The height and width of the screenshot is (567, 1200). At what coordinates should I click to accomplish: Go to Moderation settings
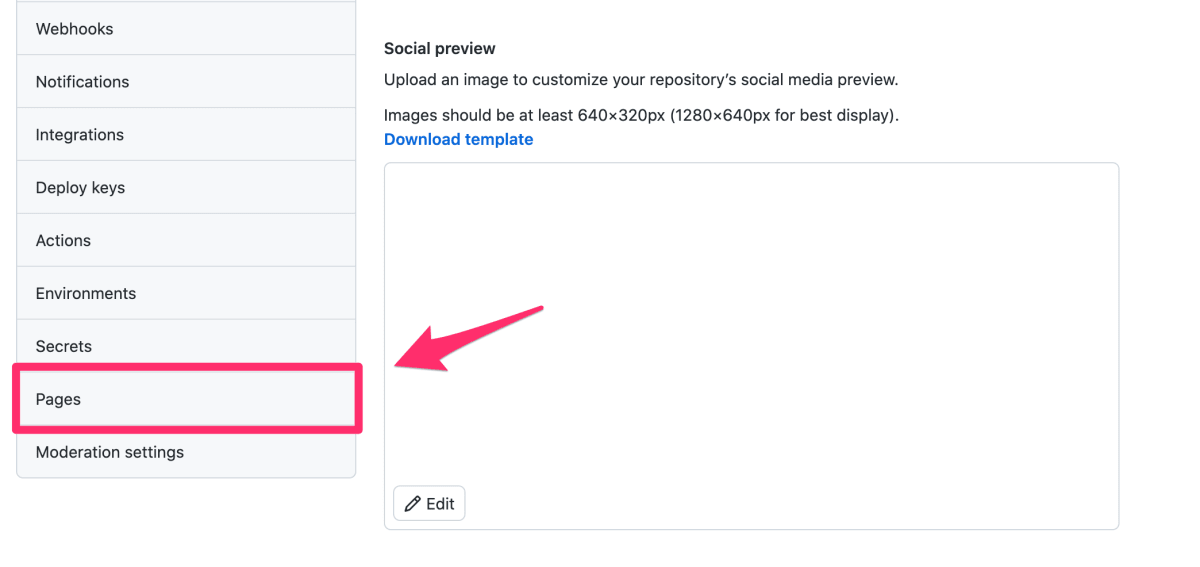tap(186, 452)
